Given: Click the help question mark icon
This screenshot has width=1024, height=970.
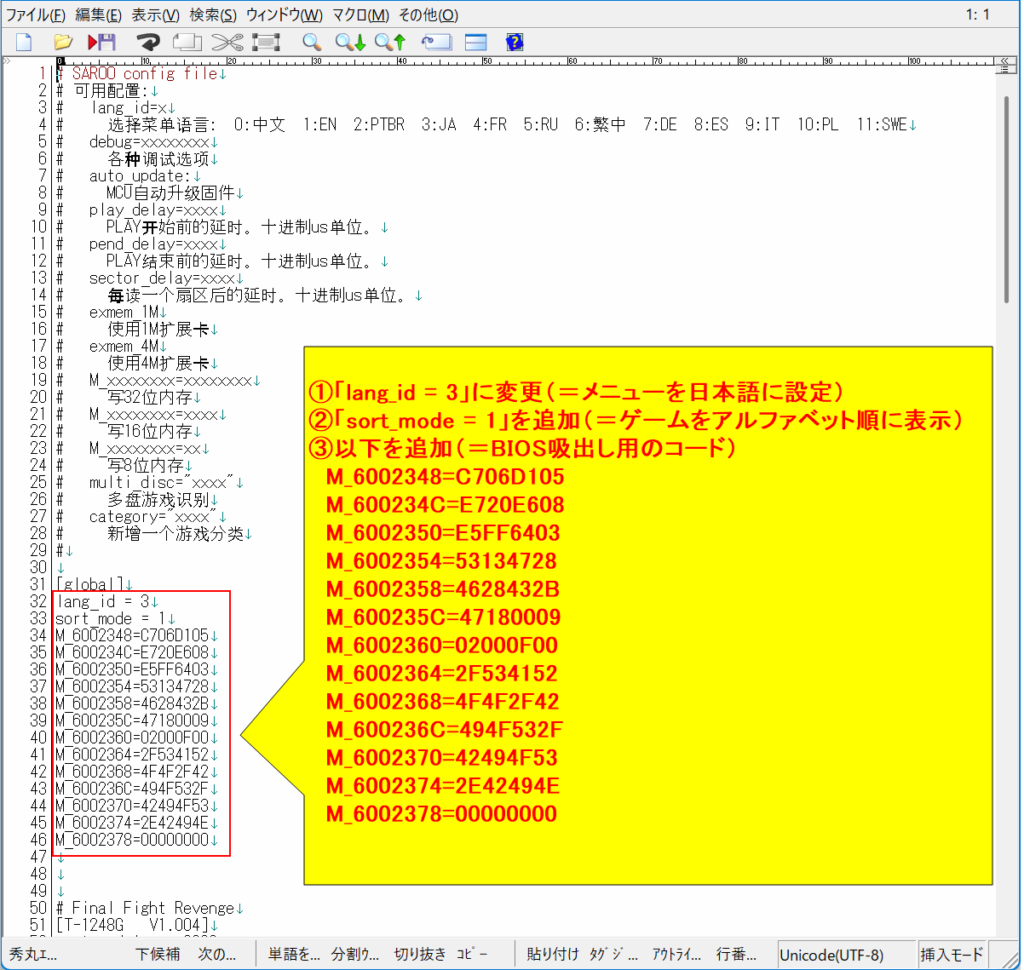Looking at the screenshot, I should pyautogui.click(x=515, y=42).
